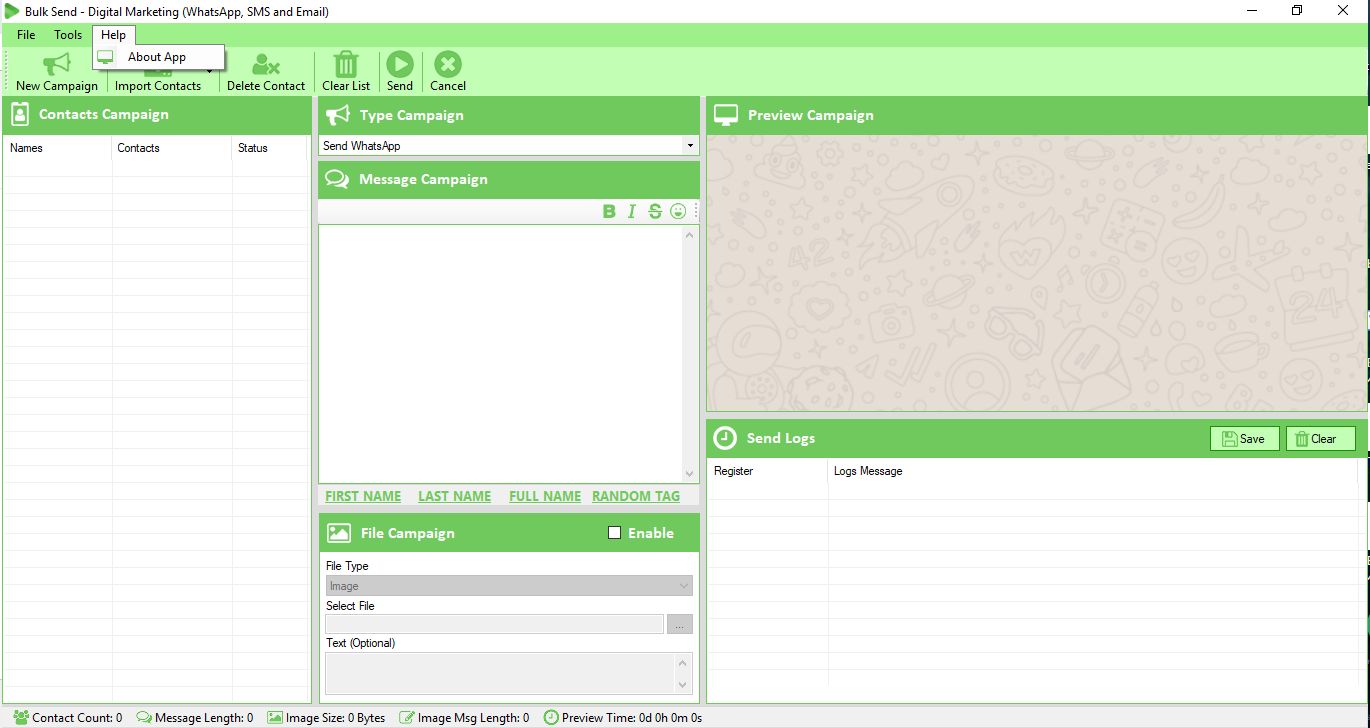The height and width of the screenshot is (728, 1370).
Task: Click the Bulk Send app icon in title bar
Action: [12, 11]
